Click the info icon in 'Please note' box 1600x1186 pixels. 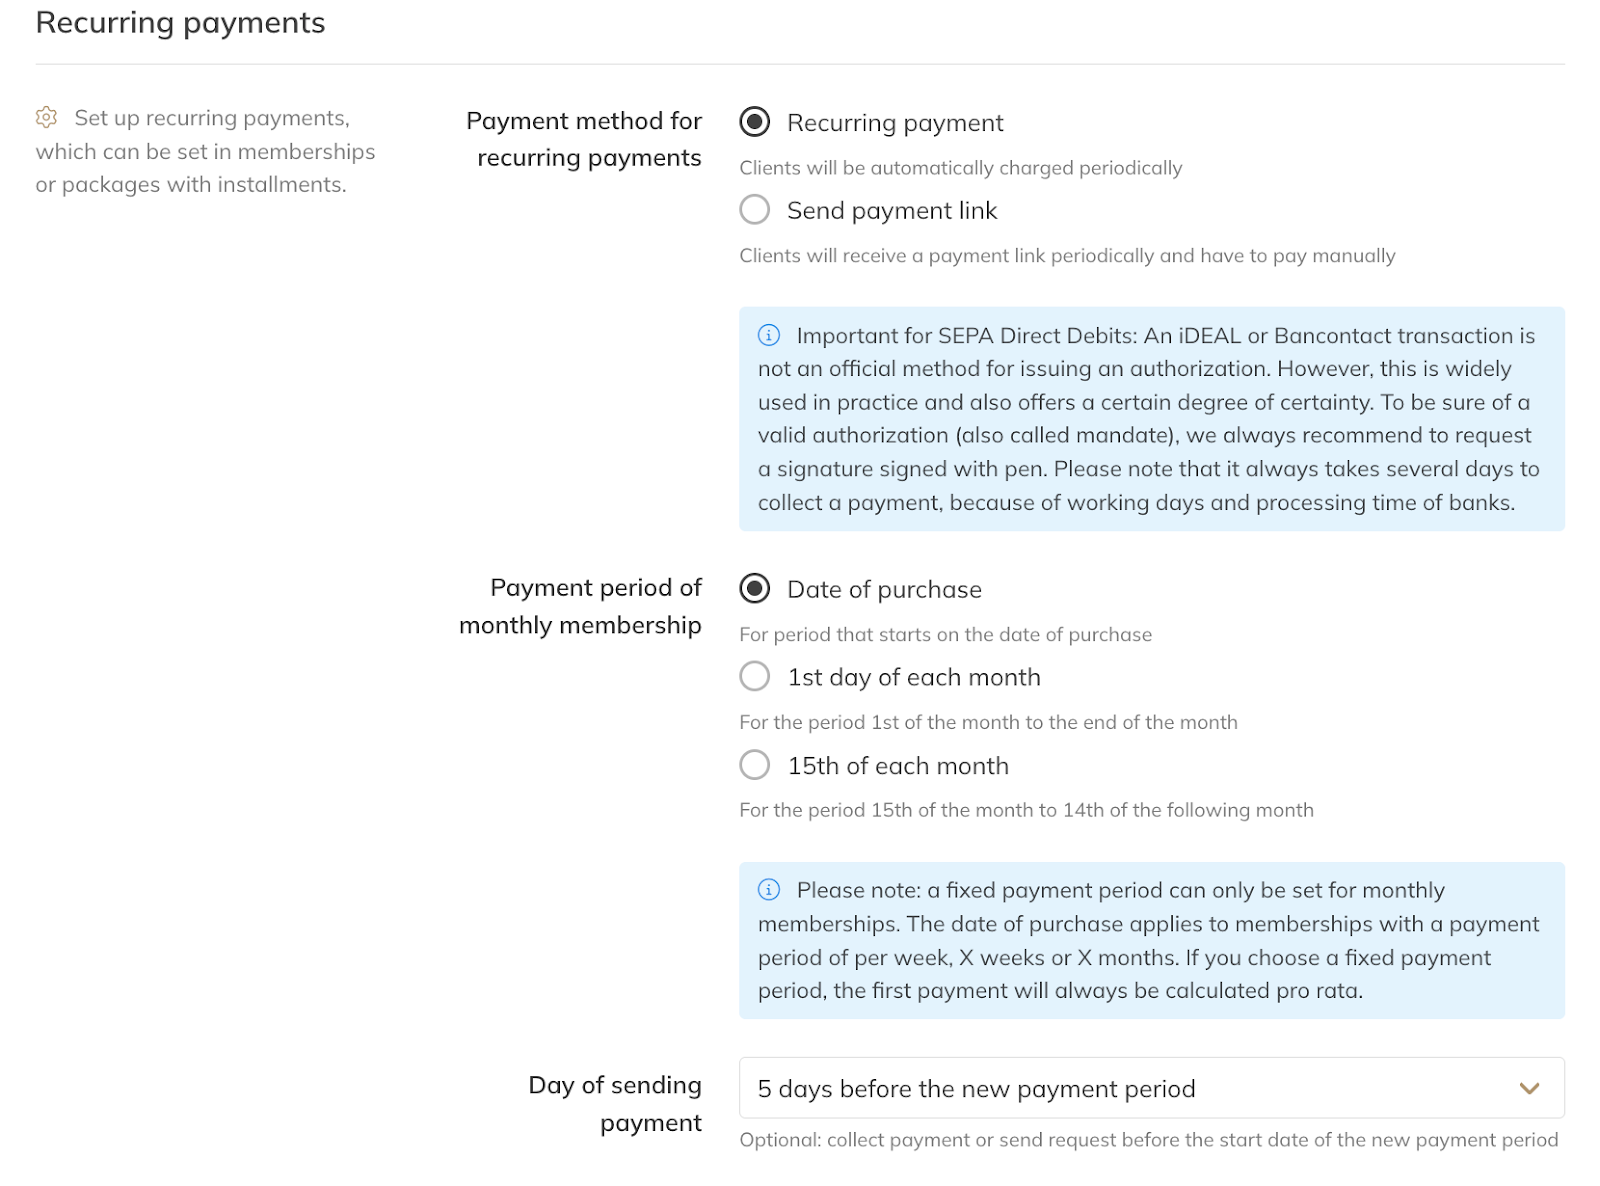pos(769,889)
